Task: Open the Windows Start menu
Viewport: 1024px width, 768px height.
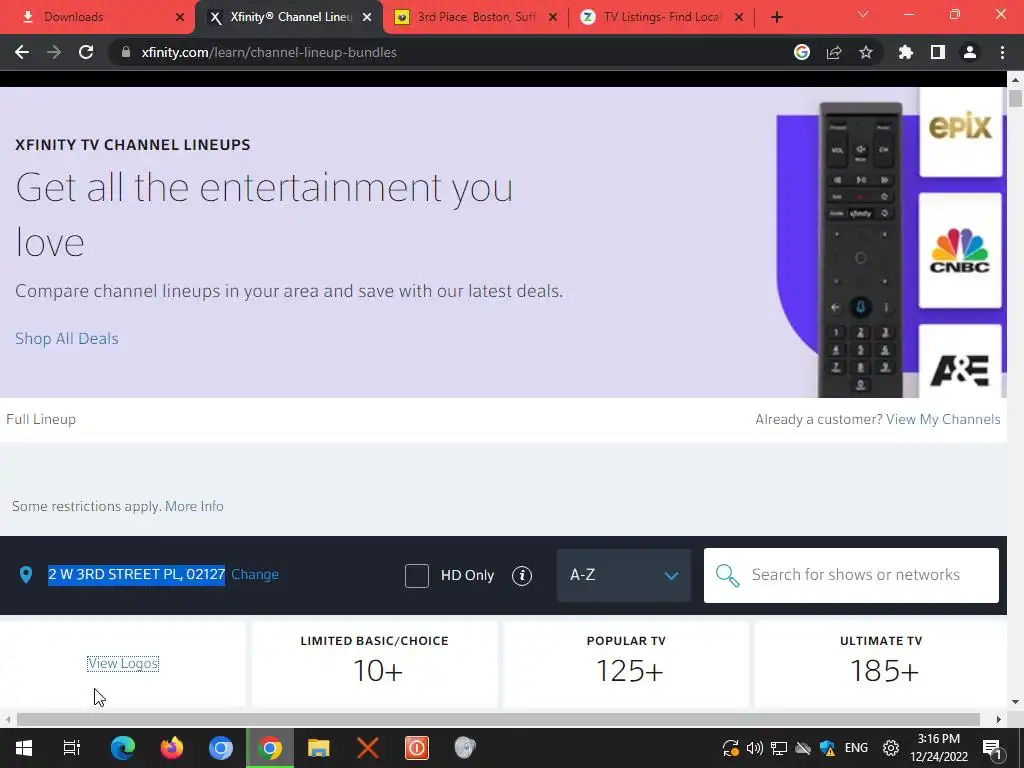Action: [24, 748]
